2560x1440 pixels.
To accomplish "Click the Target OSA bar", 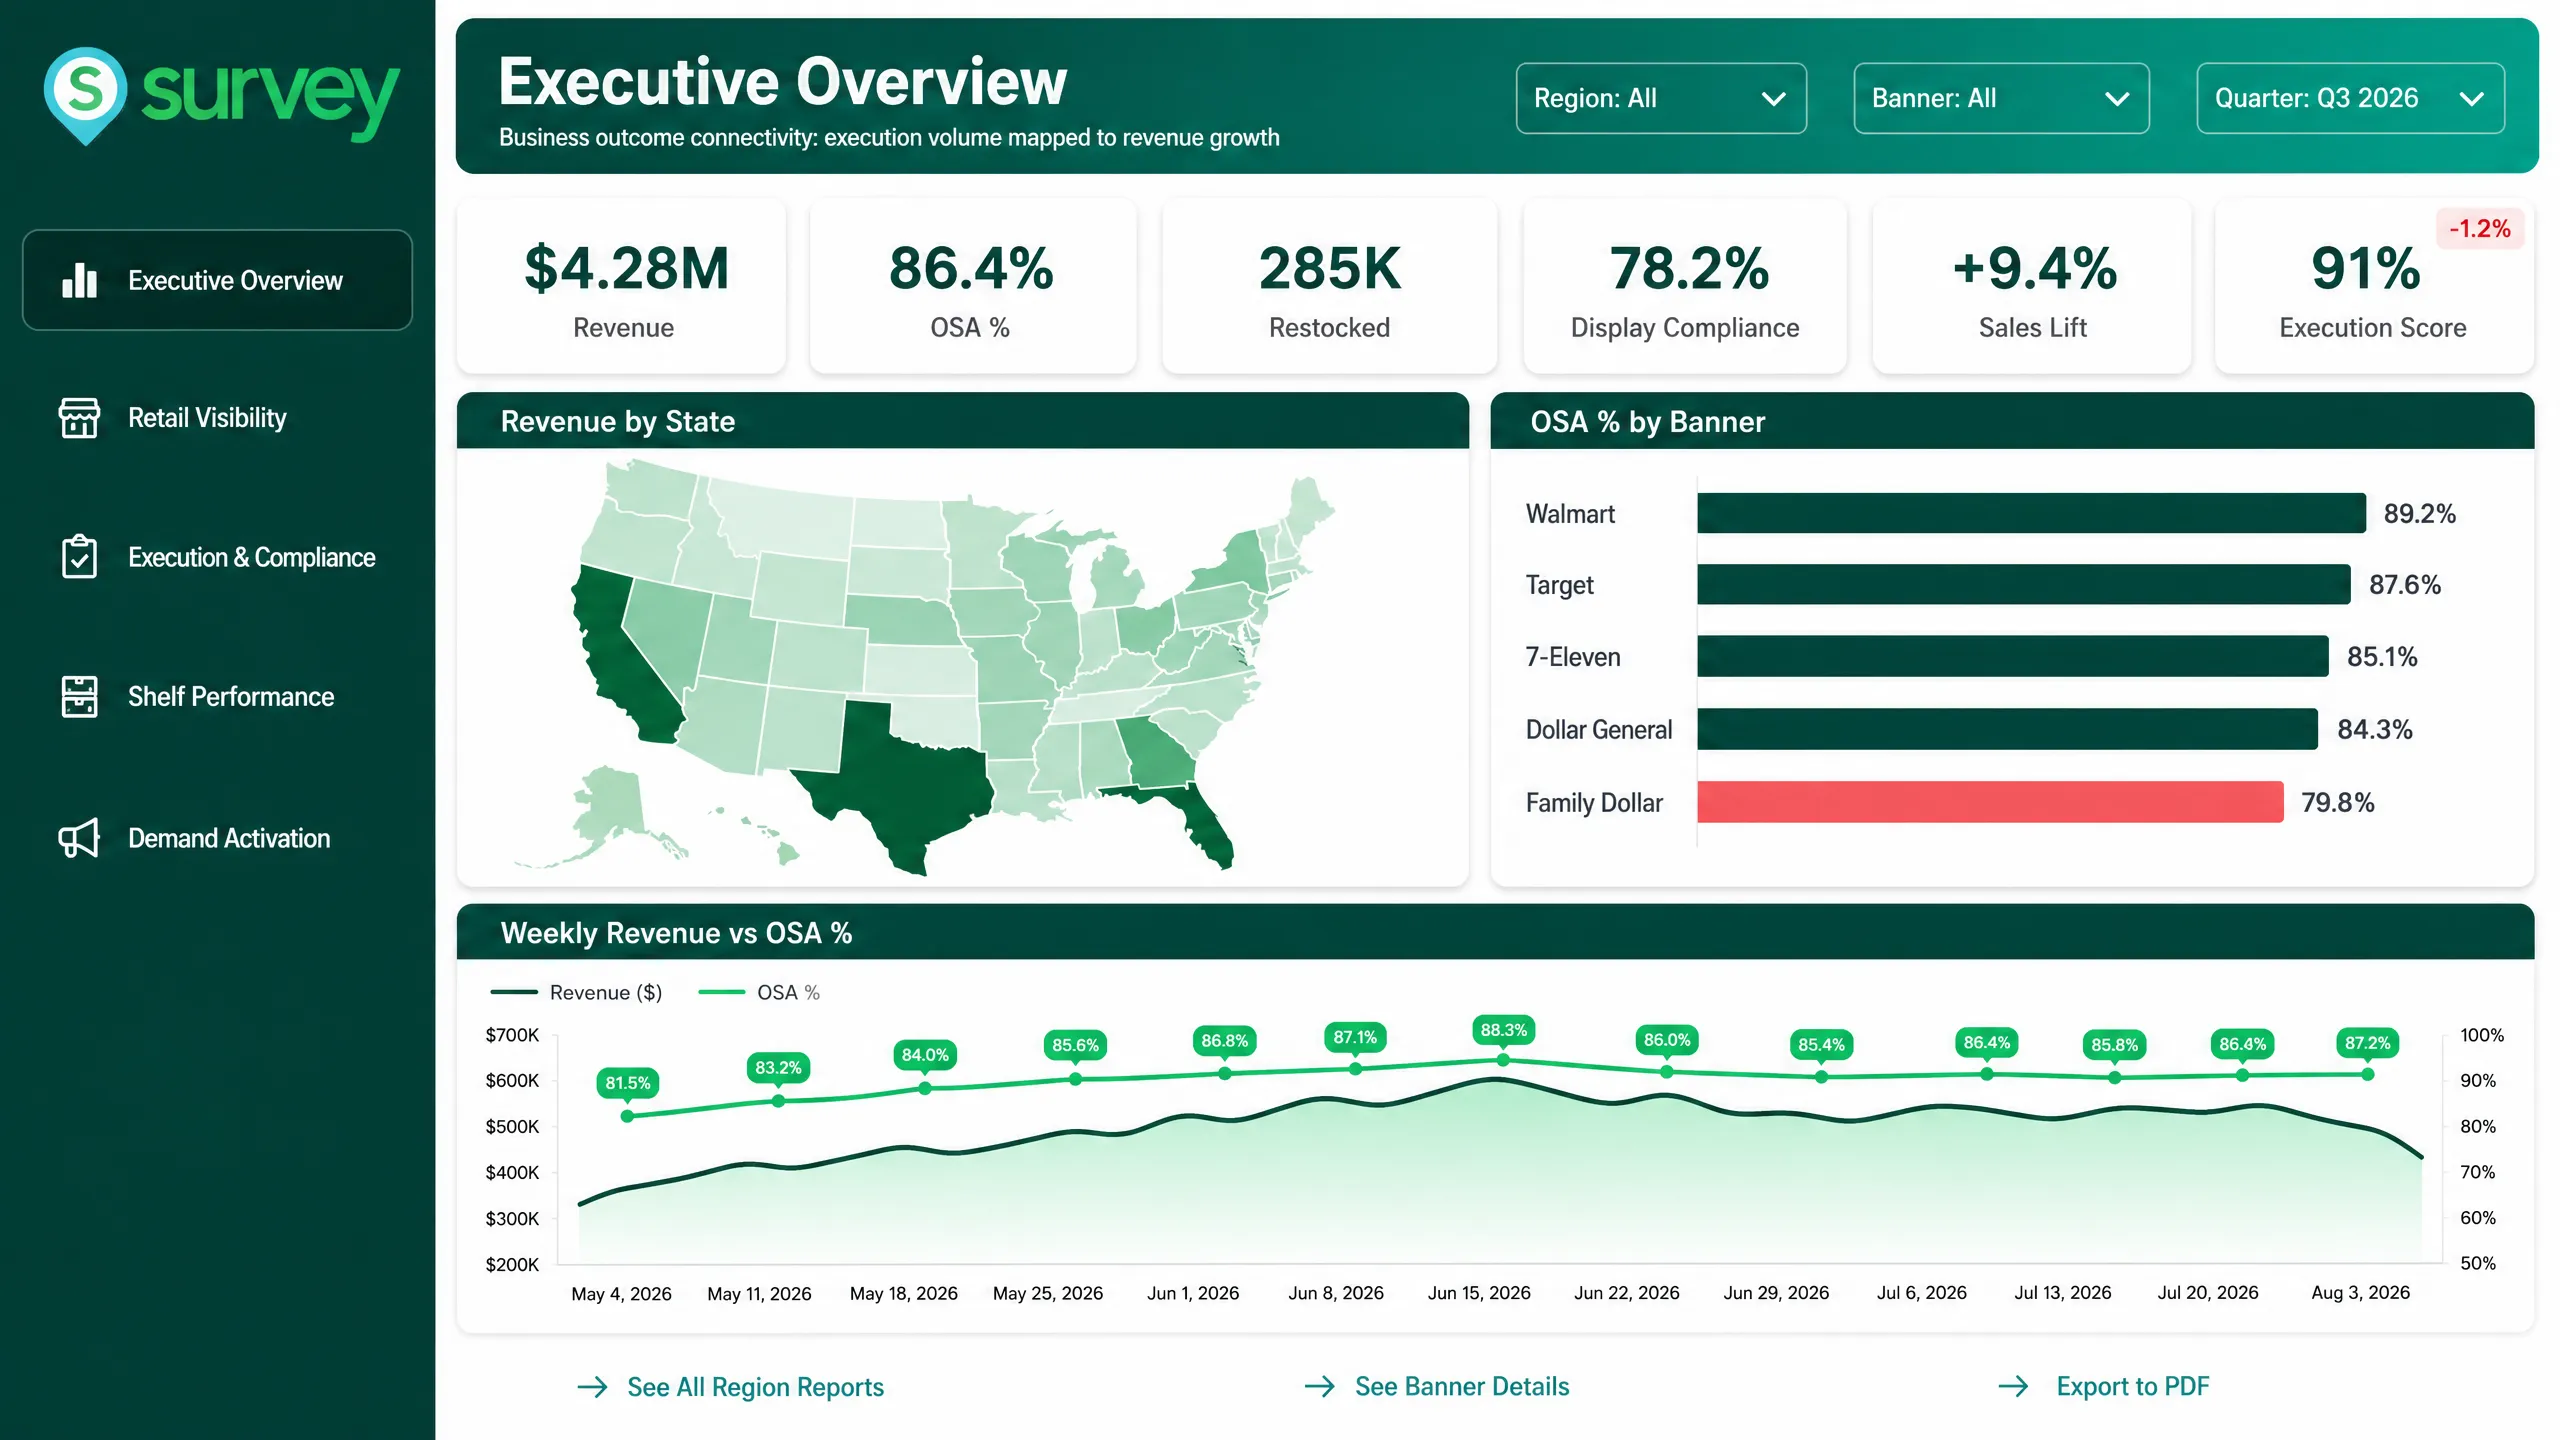I will (2023, 584).
